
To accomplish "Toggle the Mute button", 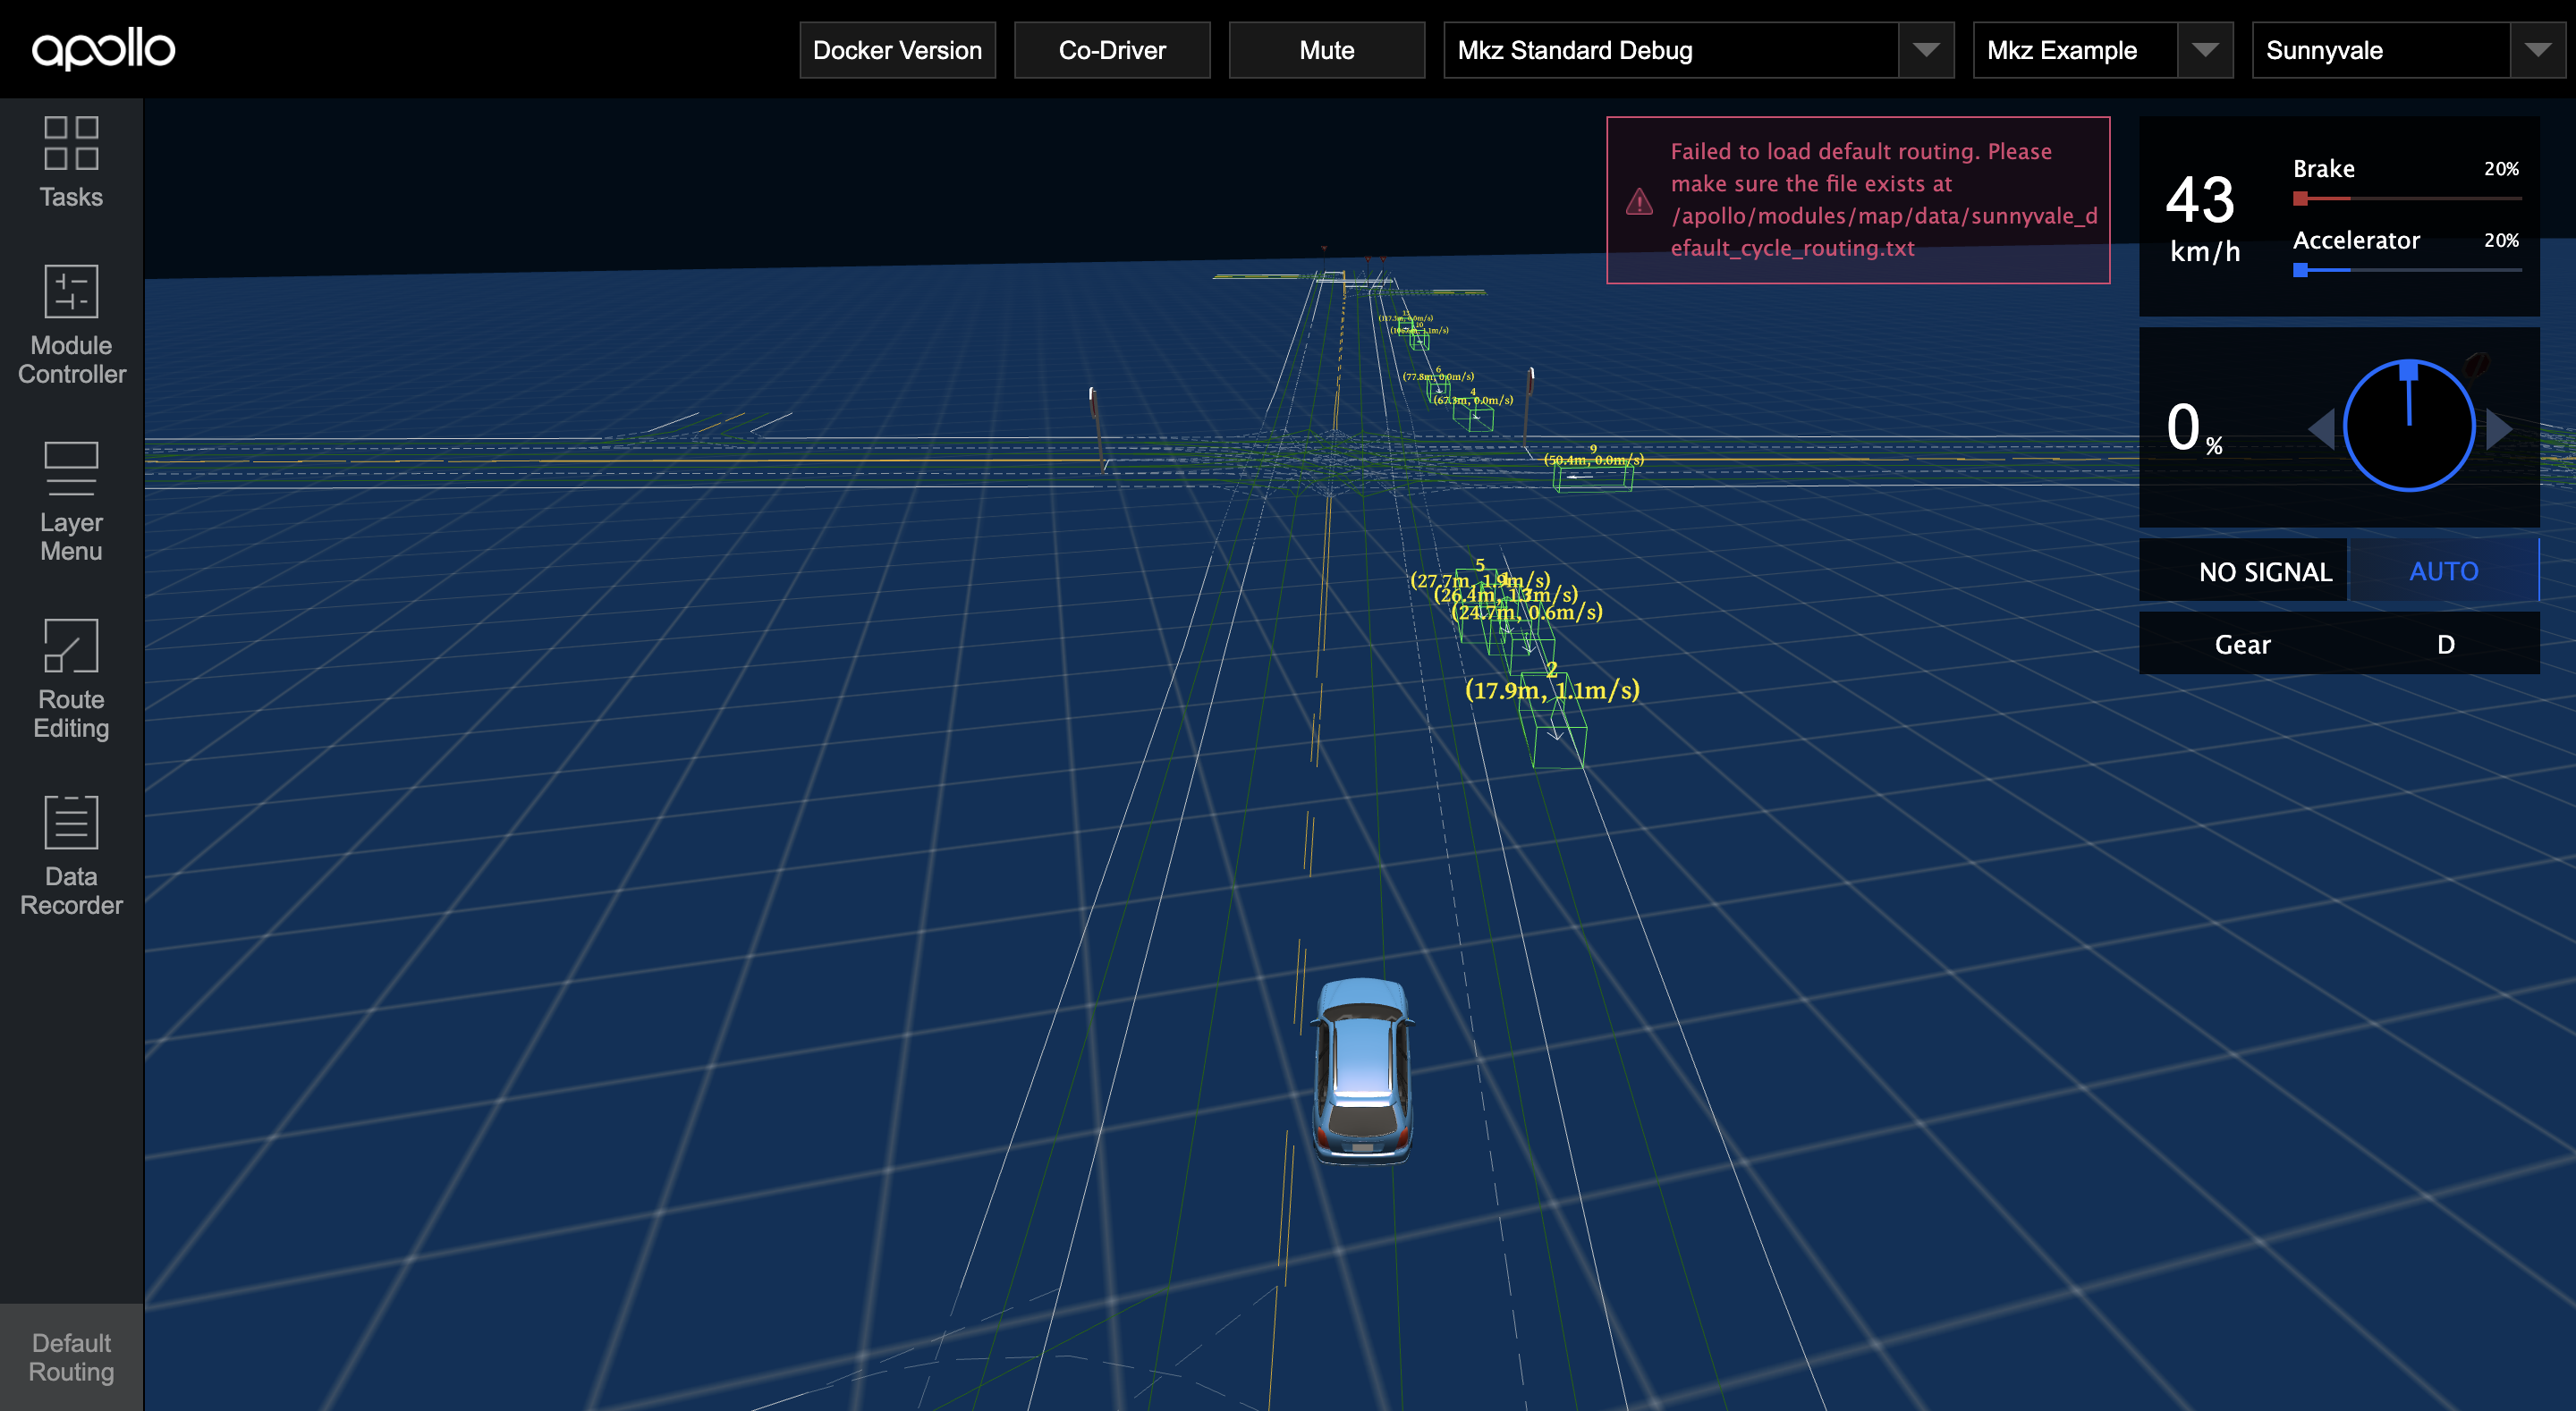I will 1327,50.
